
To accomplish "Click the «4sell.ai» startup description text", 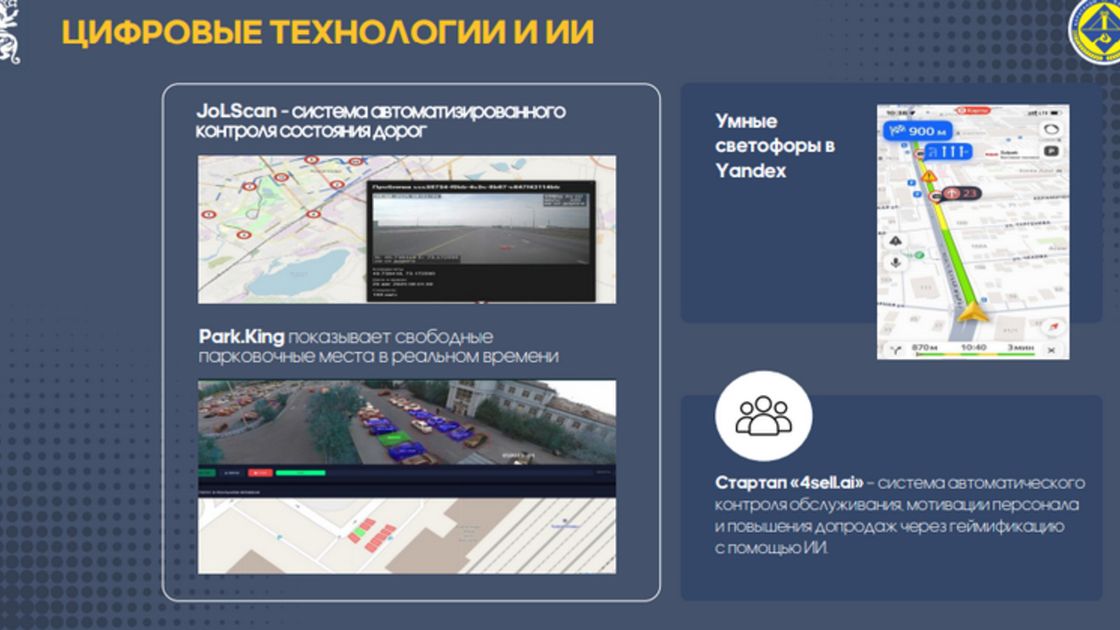I will [x=895, y=515].
